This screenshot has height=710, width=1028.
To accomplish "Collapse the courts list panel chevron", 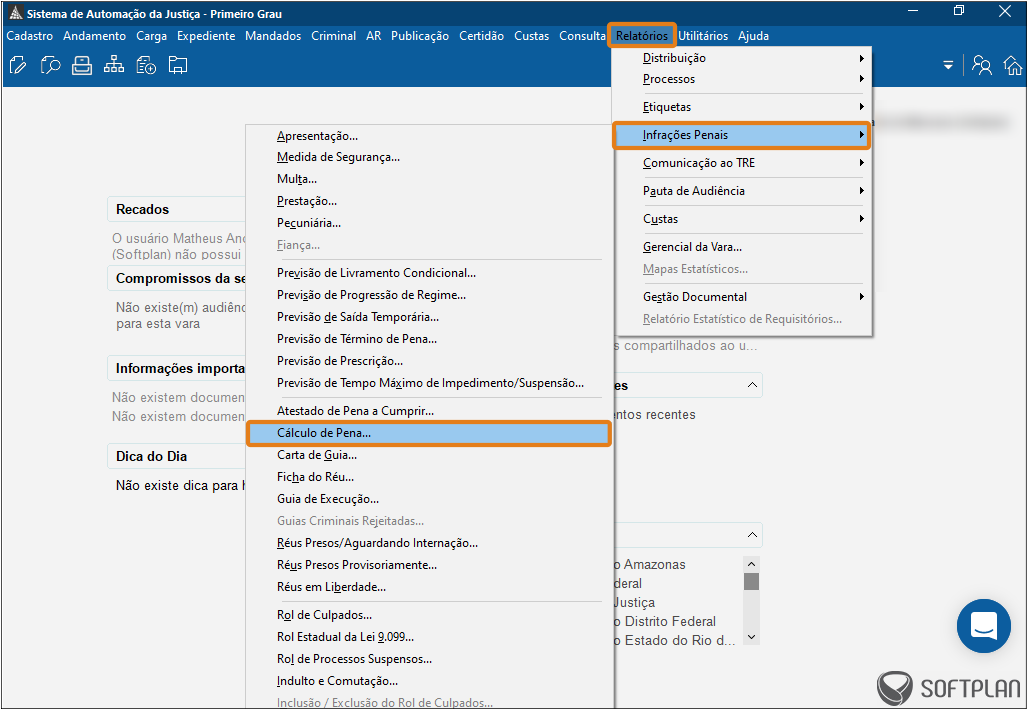I will [752, 535].
